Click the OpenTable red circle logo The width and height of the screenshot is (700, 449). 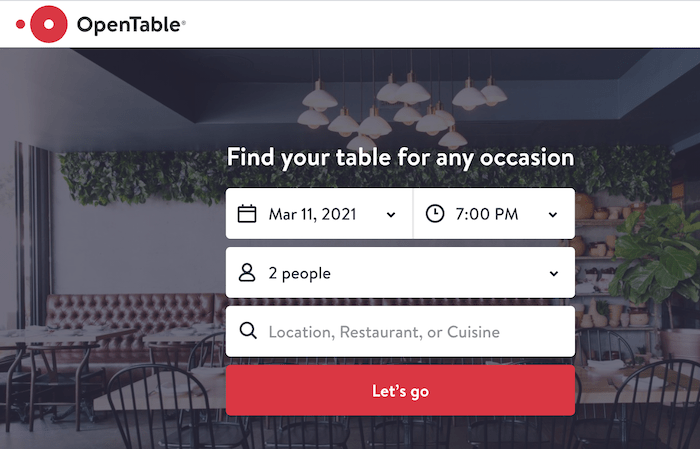[x=48, y=24]
